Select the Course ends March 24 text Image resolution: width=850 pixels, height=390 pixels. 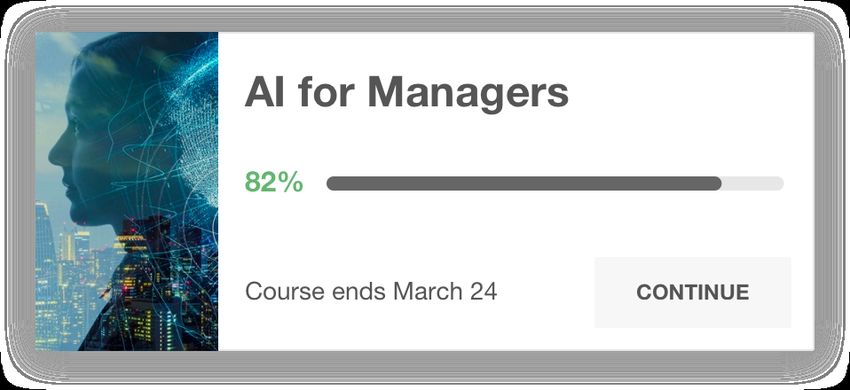(x=371, y=292)
